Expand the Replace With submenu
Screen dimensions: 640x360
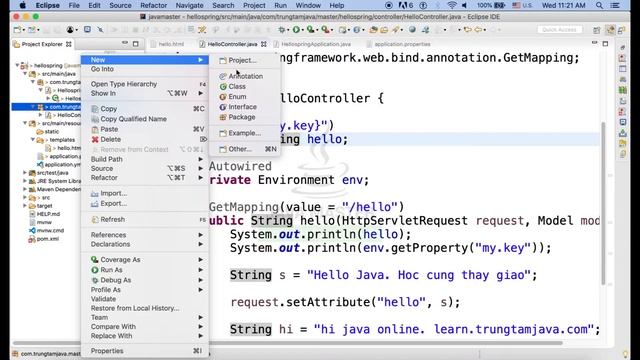(x=145, y=336)
